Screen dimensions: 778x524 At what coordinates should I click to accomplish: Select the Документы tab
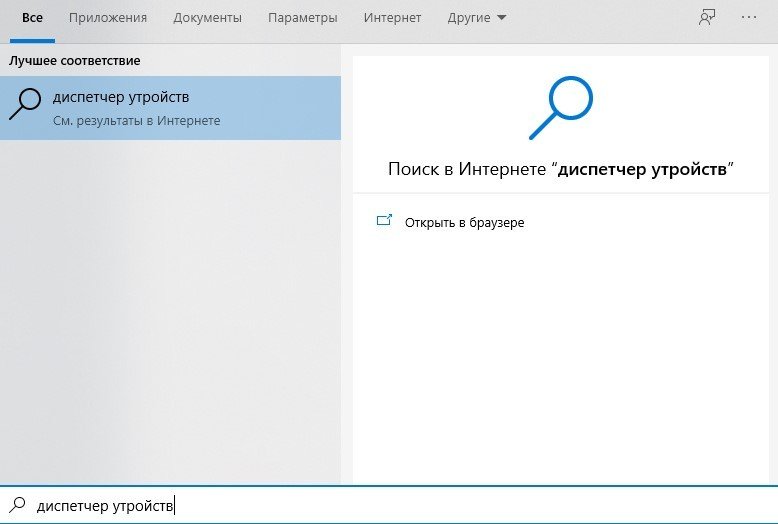[207, 18]
